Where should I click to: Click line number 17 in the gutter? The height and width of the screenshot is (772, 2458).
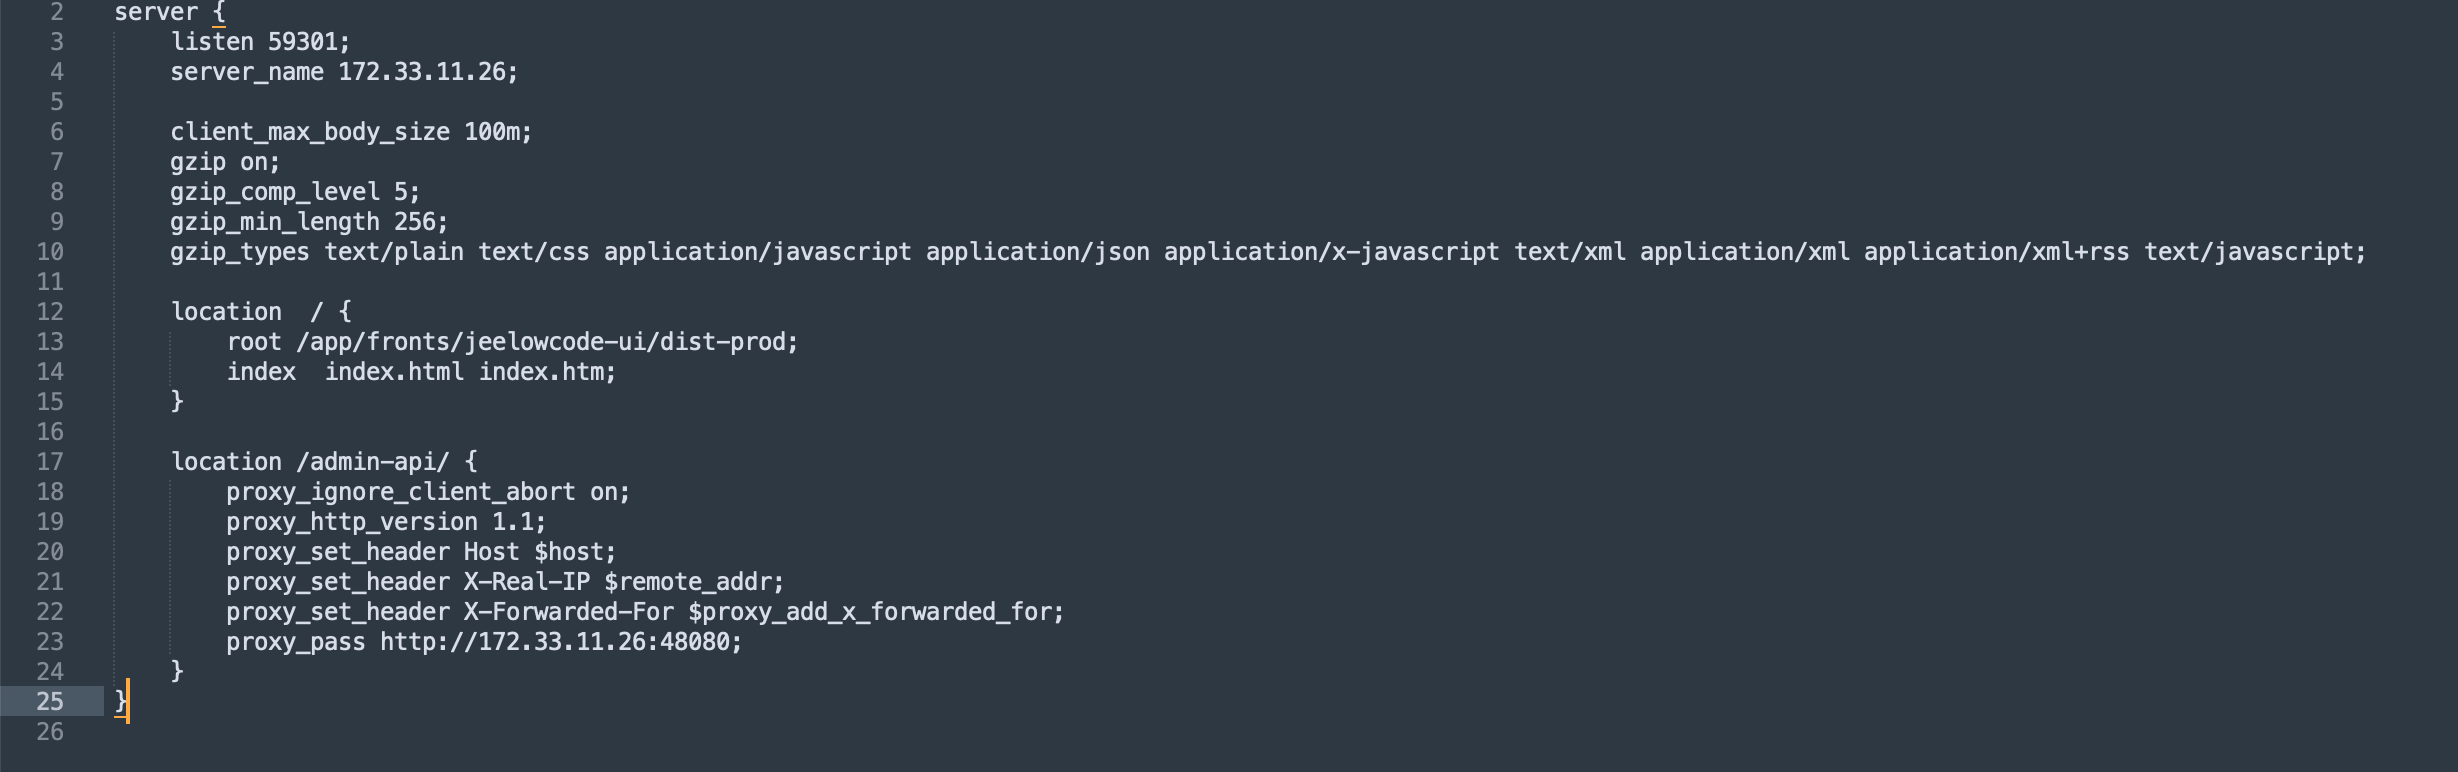[x=50, y=462]
